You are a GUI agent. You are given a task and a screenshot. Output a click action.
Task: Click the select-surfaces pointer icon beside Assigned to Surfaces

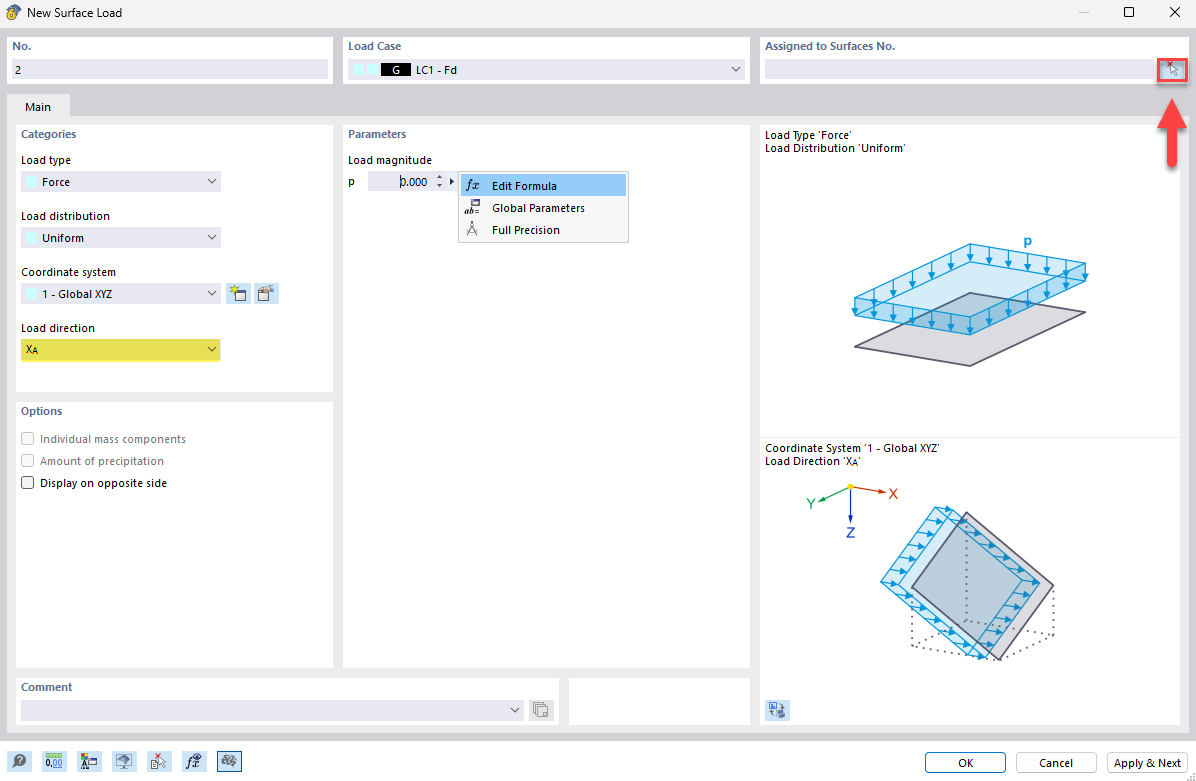click(x=1171, y=69)
